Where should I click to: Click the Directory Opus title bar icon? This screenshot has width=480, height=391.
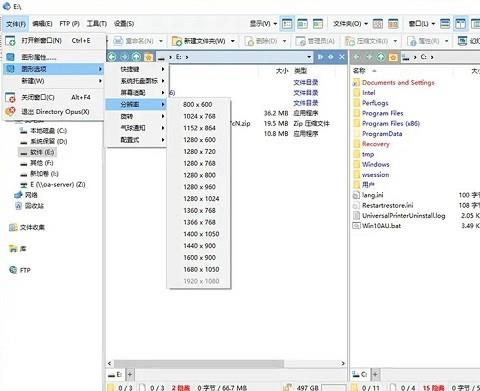pos(7,6)
